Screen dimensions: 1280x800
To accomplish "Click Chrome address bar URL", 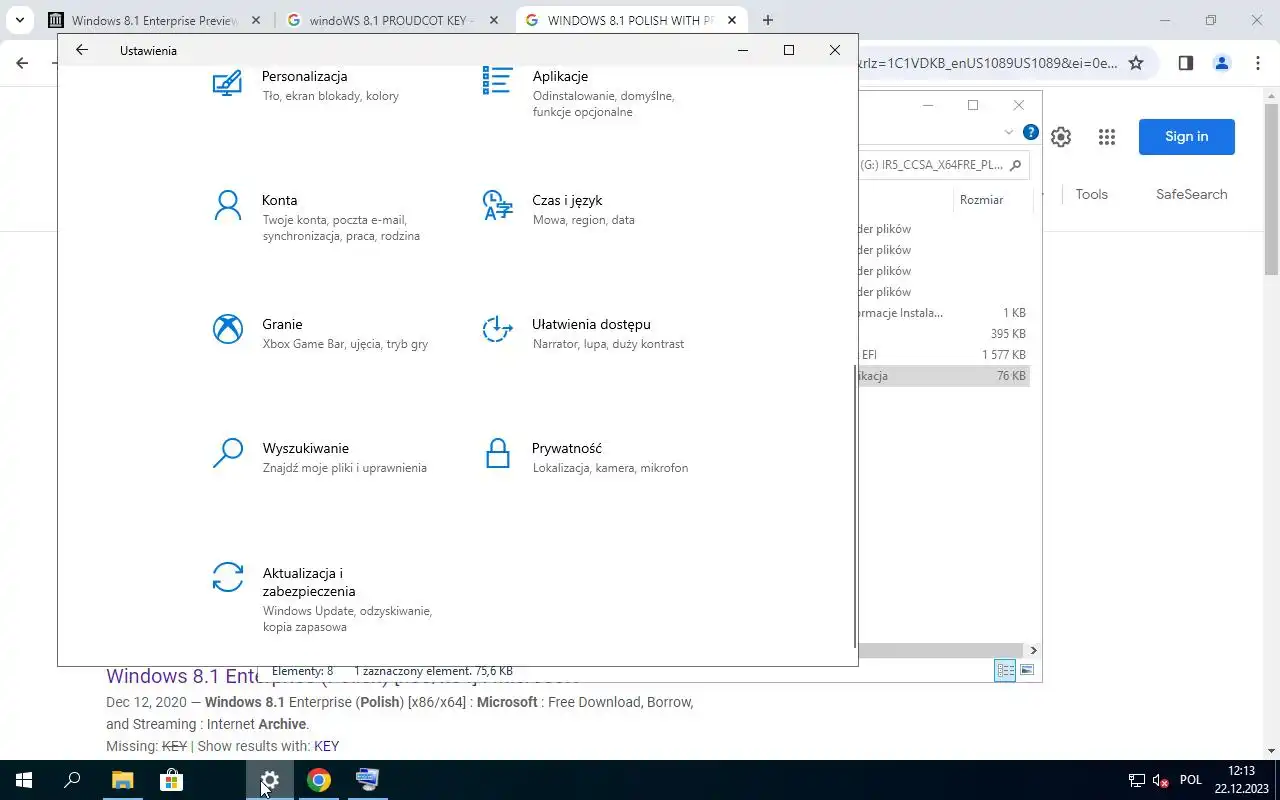I will [988, 63].
